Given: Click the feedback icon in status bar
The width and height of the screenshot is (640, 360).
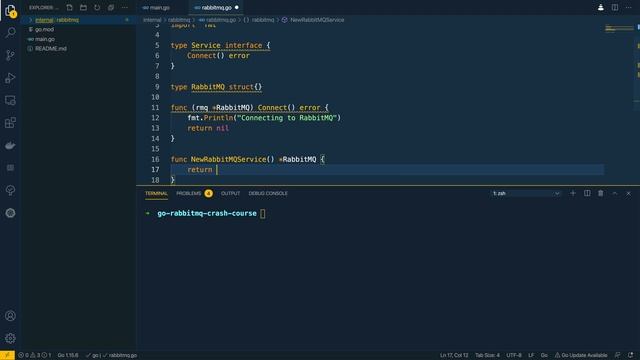Looking at the screenshot, I should click(x=618, y=355).
